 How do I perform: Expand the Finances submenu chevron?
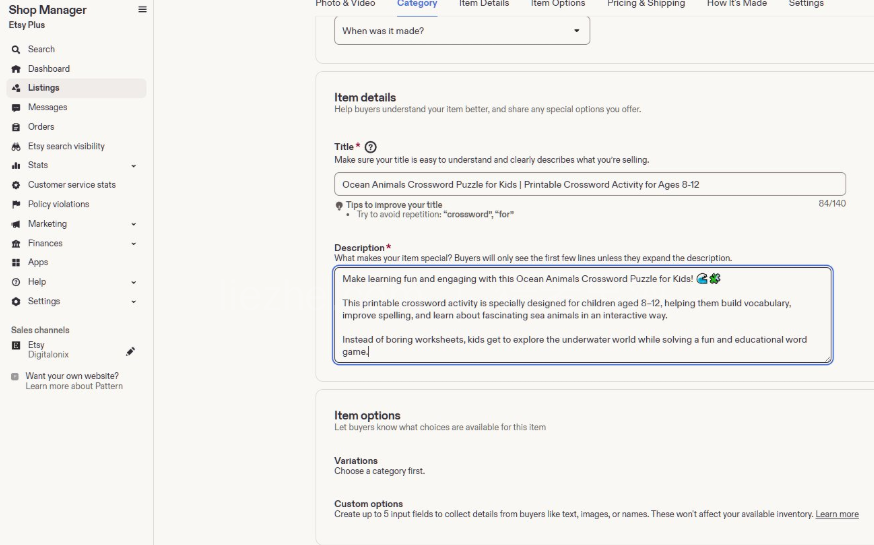[x=133, y=244]
